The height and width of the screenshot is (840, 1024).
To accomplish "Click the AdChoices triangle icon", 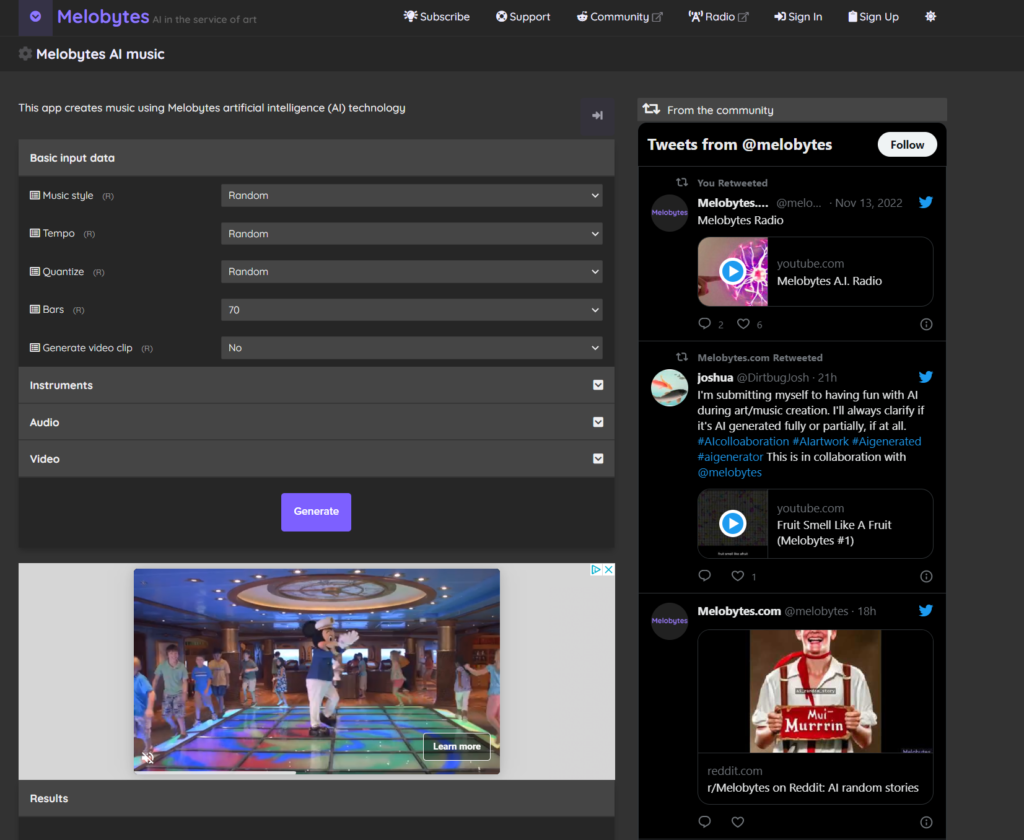I will pyautogui.click(x=596, y=570).
